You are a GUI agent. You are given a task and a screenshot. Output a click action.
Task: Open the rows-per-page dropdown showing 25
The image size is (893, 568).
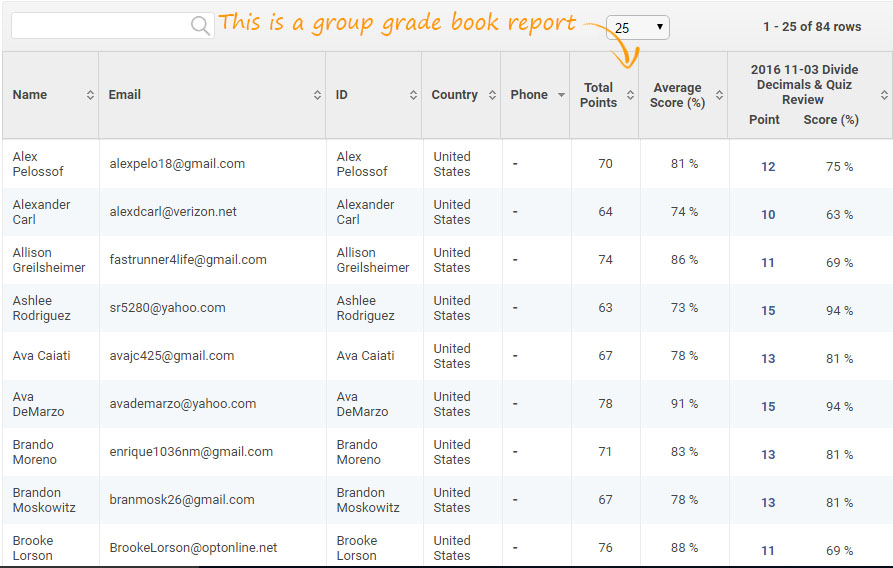tap(637, 28)
